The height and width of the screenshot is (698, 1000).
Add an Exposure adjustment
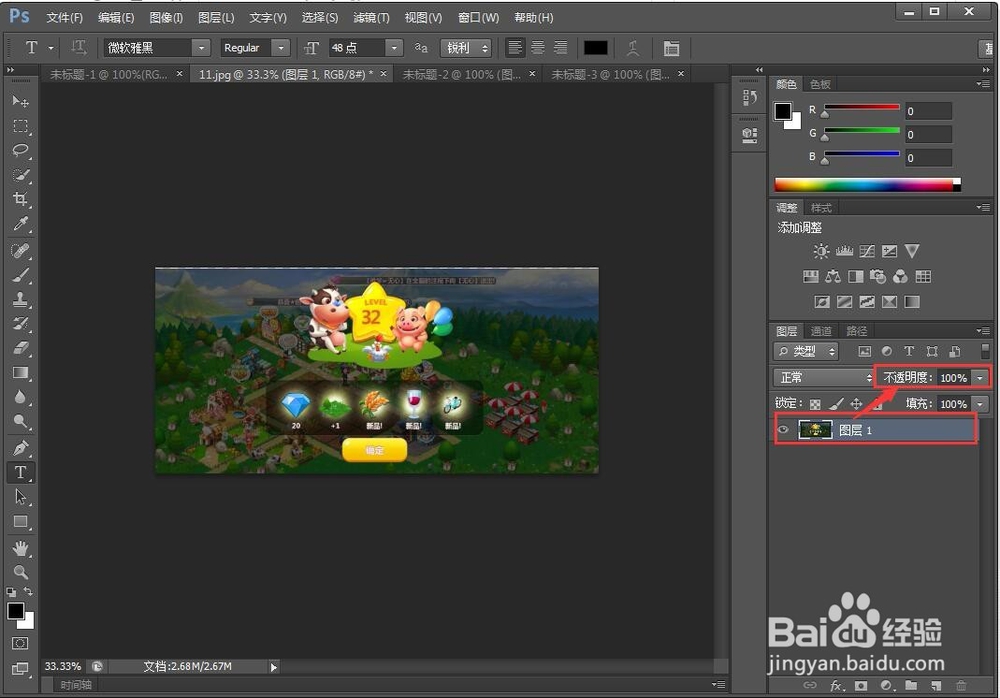pos(890,251)
